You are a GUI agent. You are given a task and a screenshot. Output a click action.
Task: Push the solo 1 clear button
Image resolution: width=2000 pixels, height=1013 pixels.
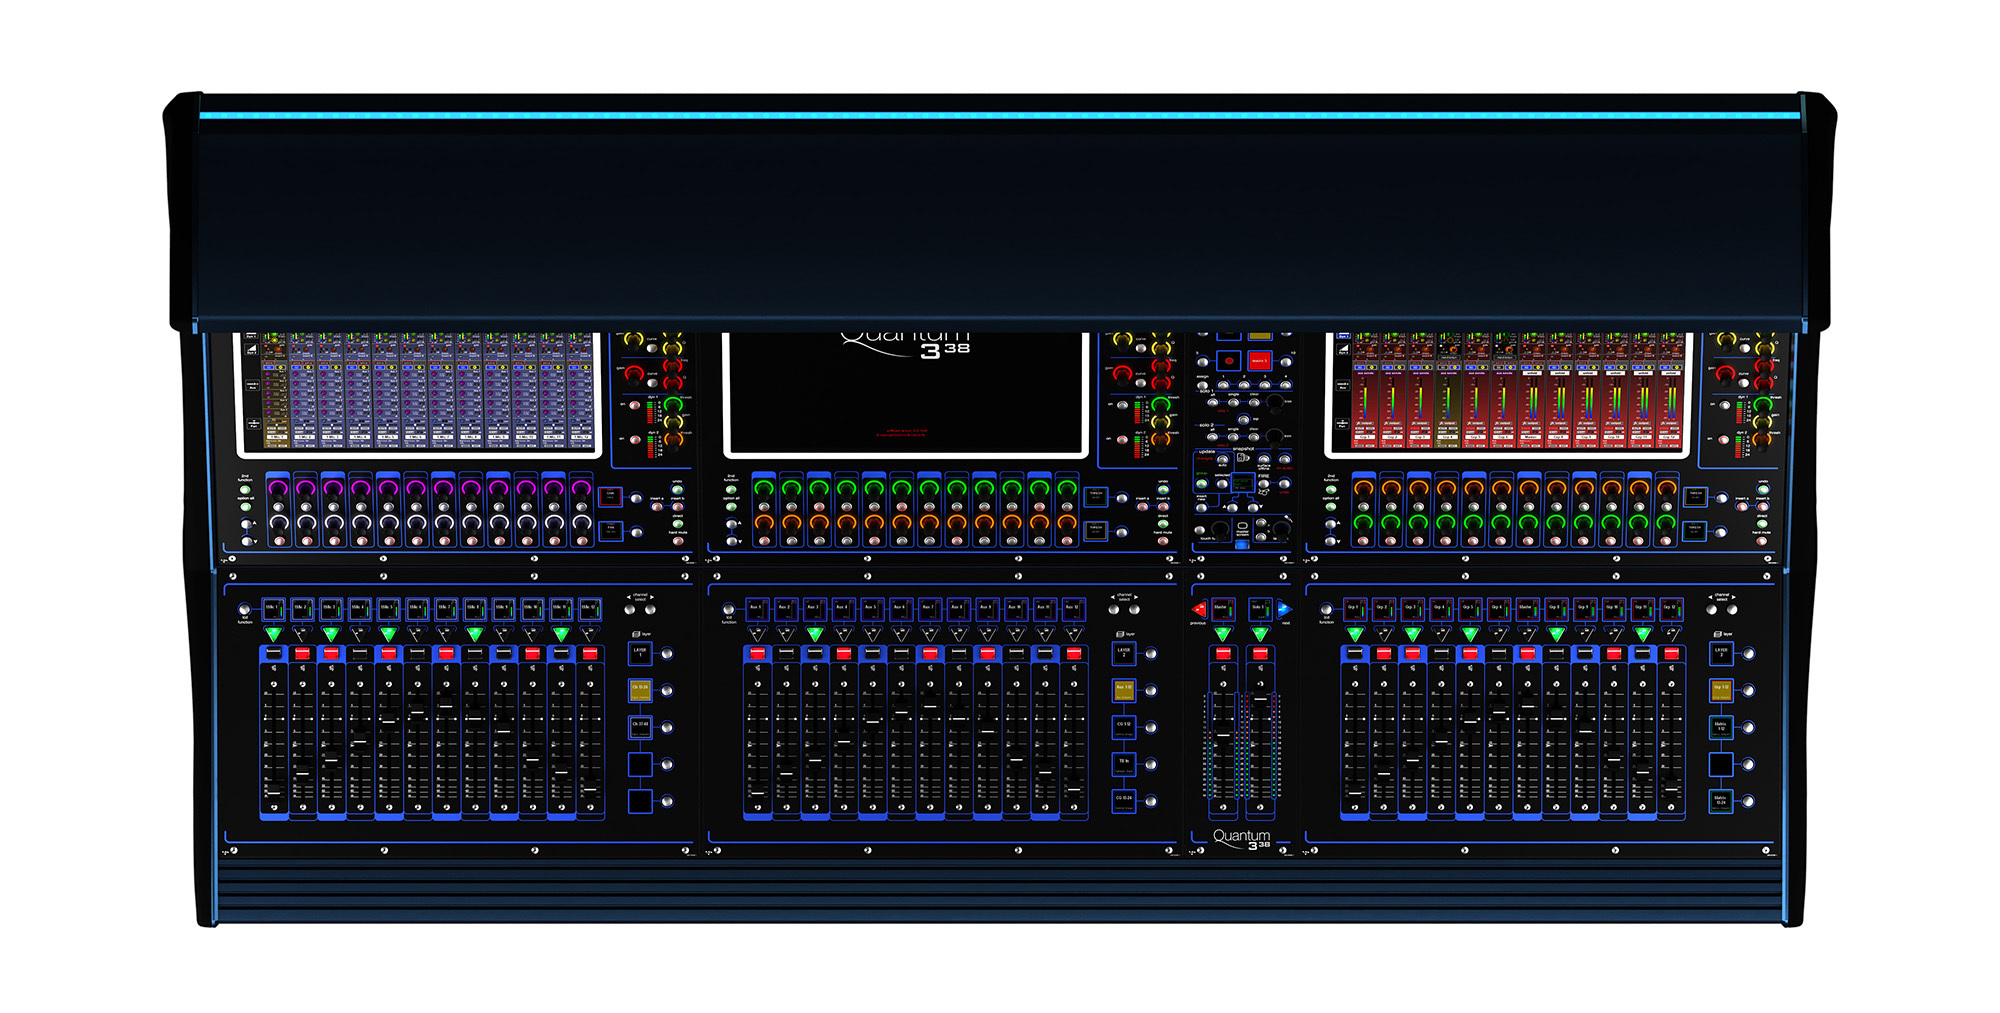pos(1254,402)
